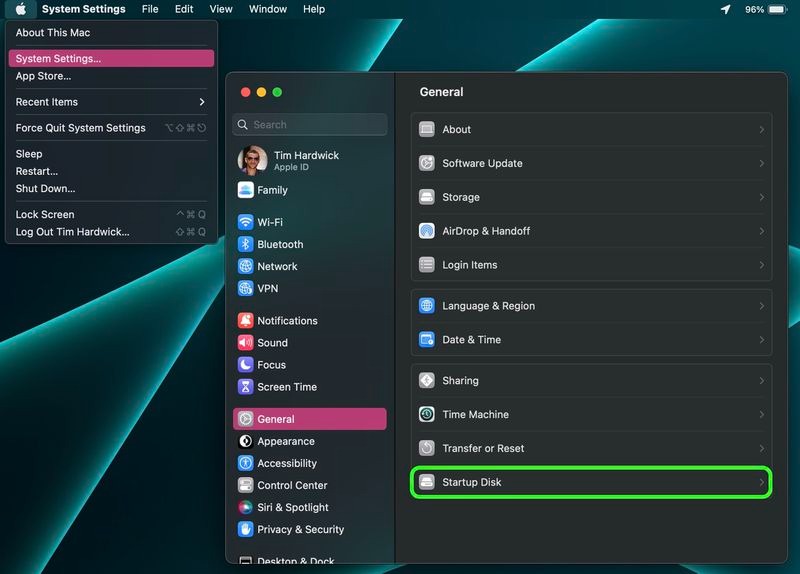This screenshot has height=574, width=800.
Task: Click the location arrow in menu bar
Action: [725, 9]
